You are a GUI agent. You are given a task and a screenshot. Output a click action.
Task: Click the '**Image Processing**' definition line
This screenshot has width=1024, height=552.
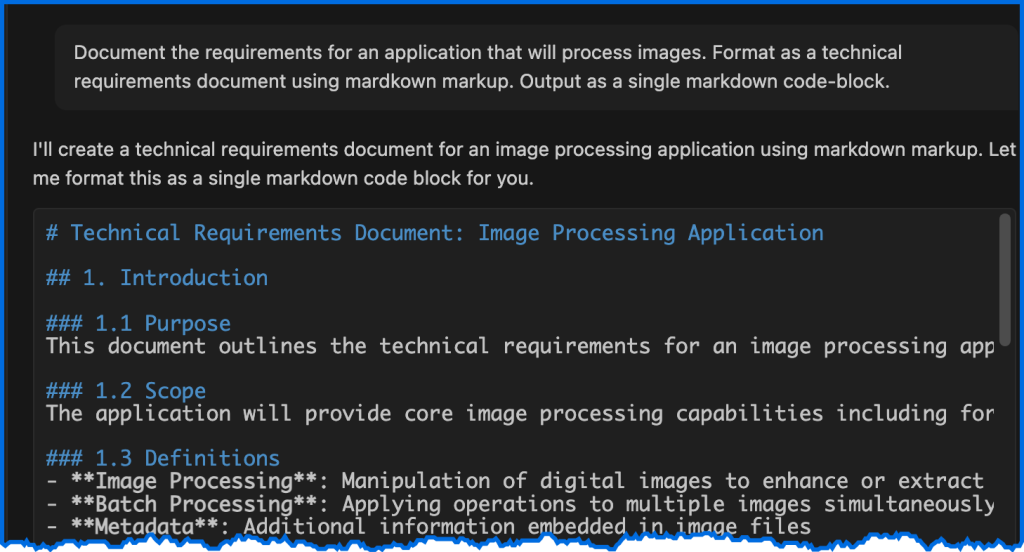[x=515, y=481]
